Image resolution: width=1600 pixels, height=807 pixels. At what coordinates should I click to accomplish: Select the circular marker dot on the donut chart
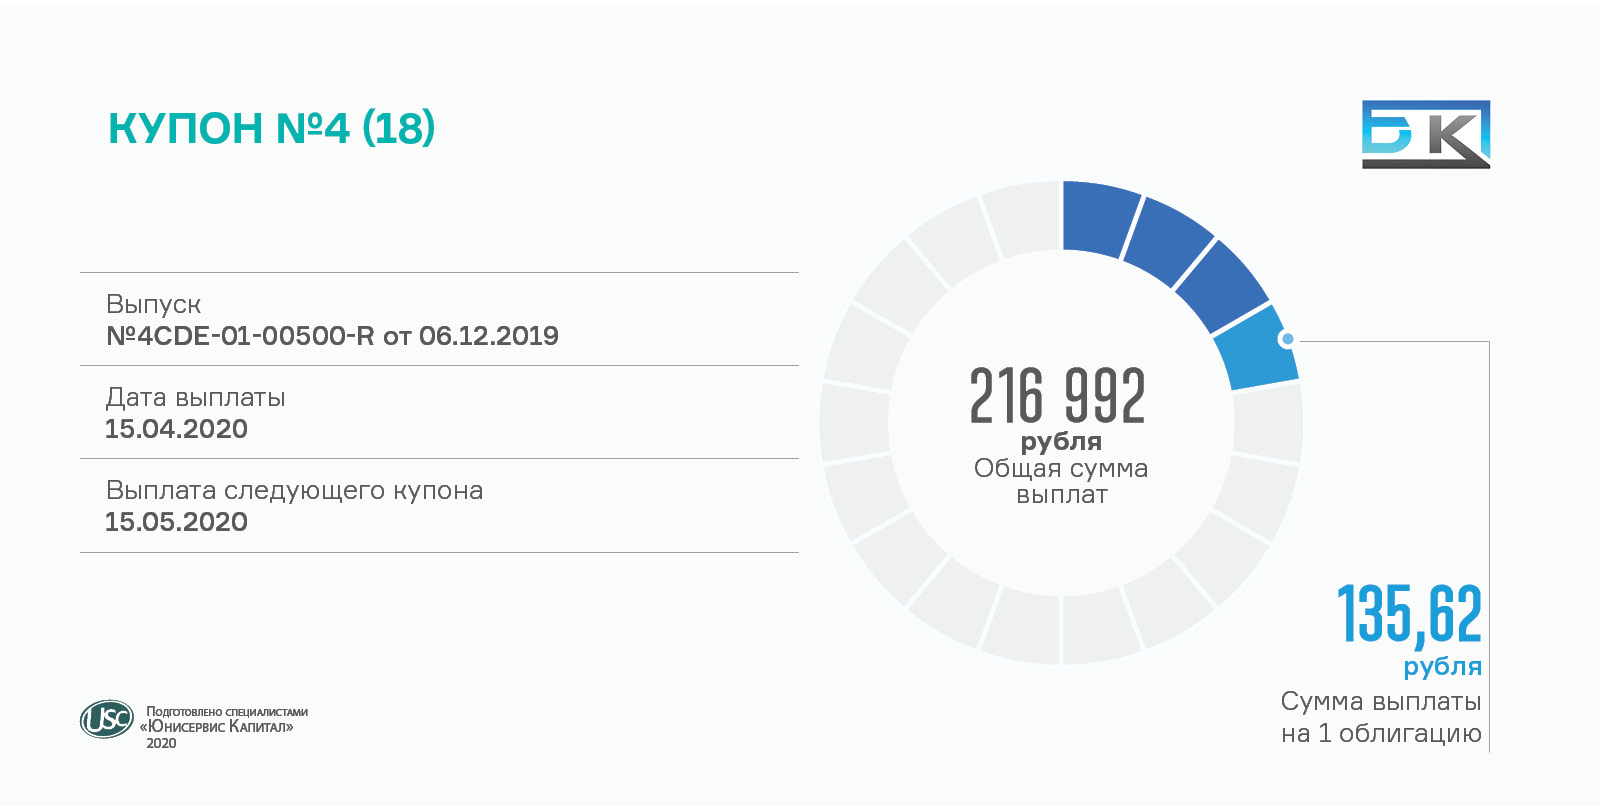click(1287, 339)
